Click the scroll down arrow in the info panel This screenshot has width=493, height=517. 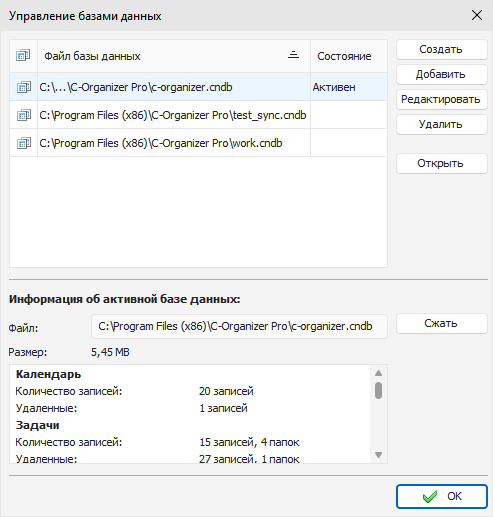pos(378,455)
